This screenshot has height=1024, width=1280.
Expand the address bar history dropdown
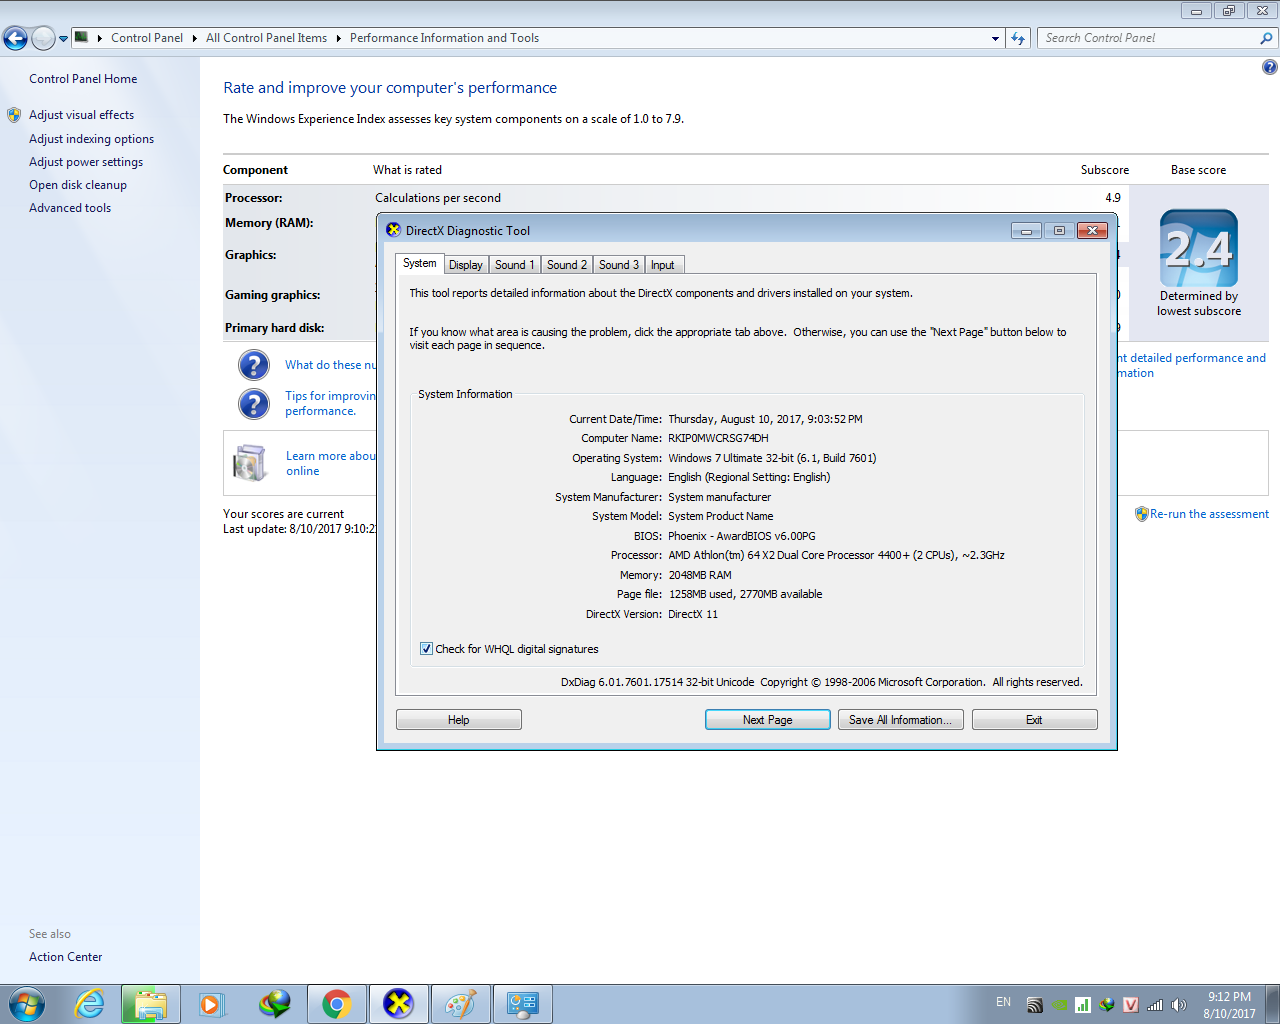[x=995, y=38]
